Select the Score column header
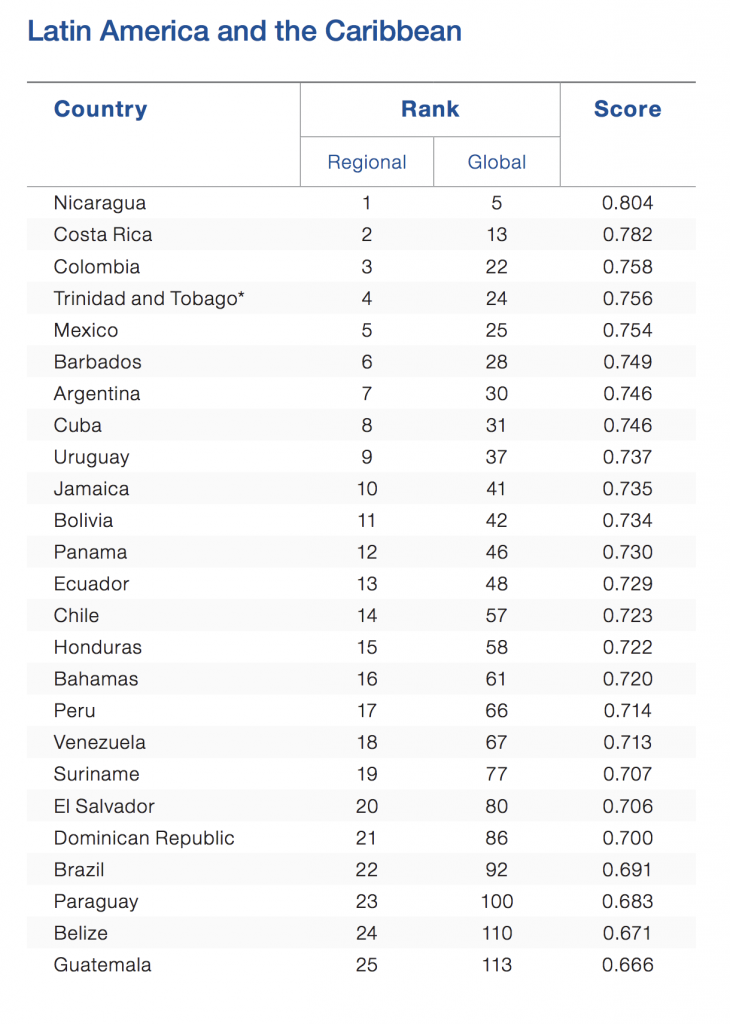 tap(627, 110)
